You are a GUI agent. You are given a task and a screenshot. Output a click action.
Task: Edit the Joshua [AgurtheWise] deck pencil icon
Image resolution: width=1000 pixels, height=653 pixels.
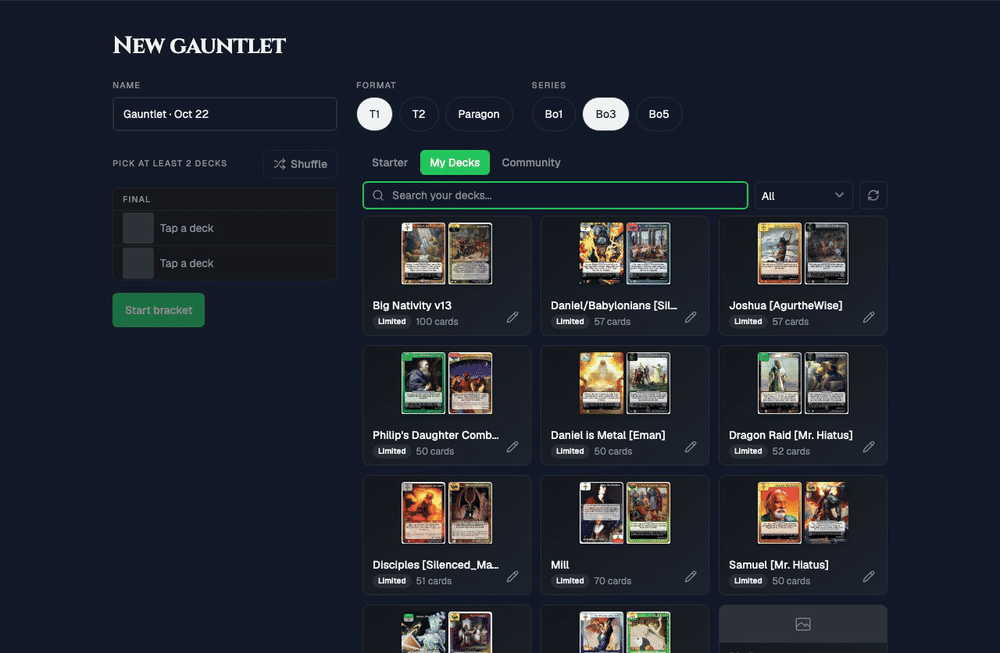pos(869,317)
